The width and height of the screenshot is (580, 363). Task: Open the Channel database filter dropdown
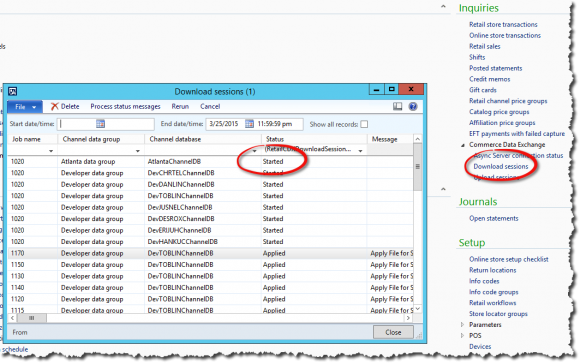tap(254, 151)
